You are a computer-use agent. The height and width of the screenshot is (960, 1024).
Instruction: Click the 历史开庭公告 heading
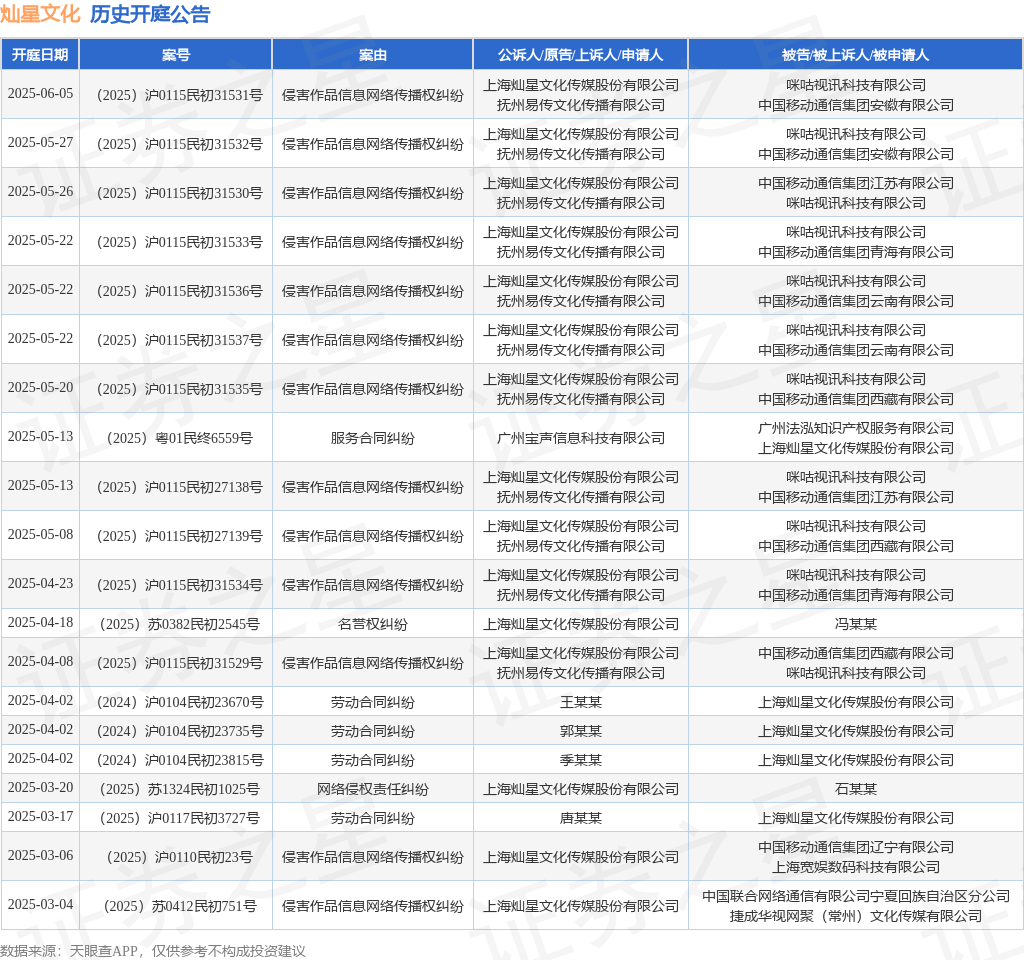(x=150, y=14)
